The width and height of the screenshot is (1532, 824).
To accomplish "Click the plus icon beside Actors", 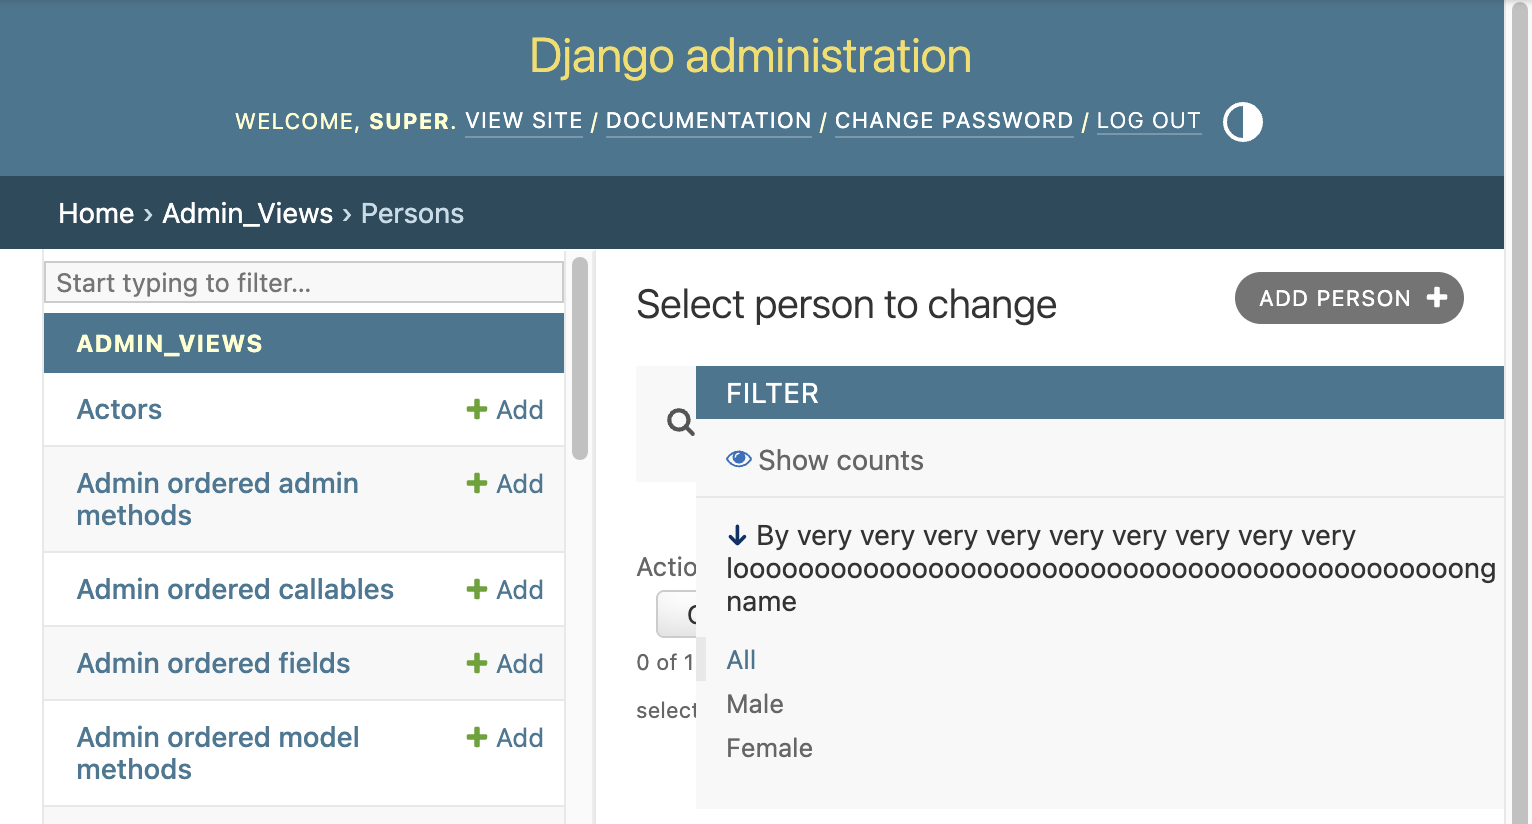I will 477,409.
